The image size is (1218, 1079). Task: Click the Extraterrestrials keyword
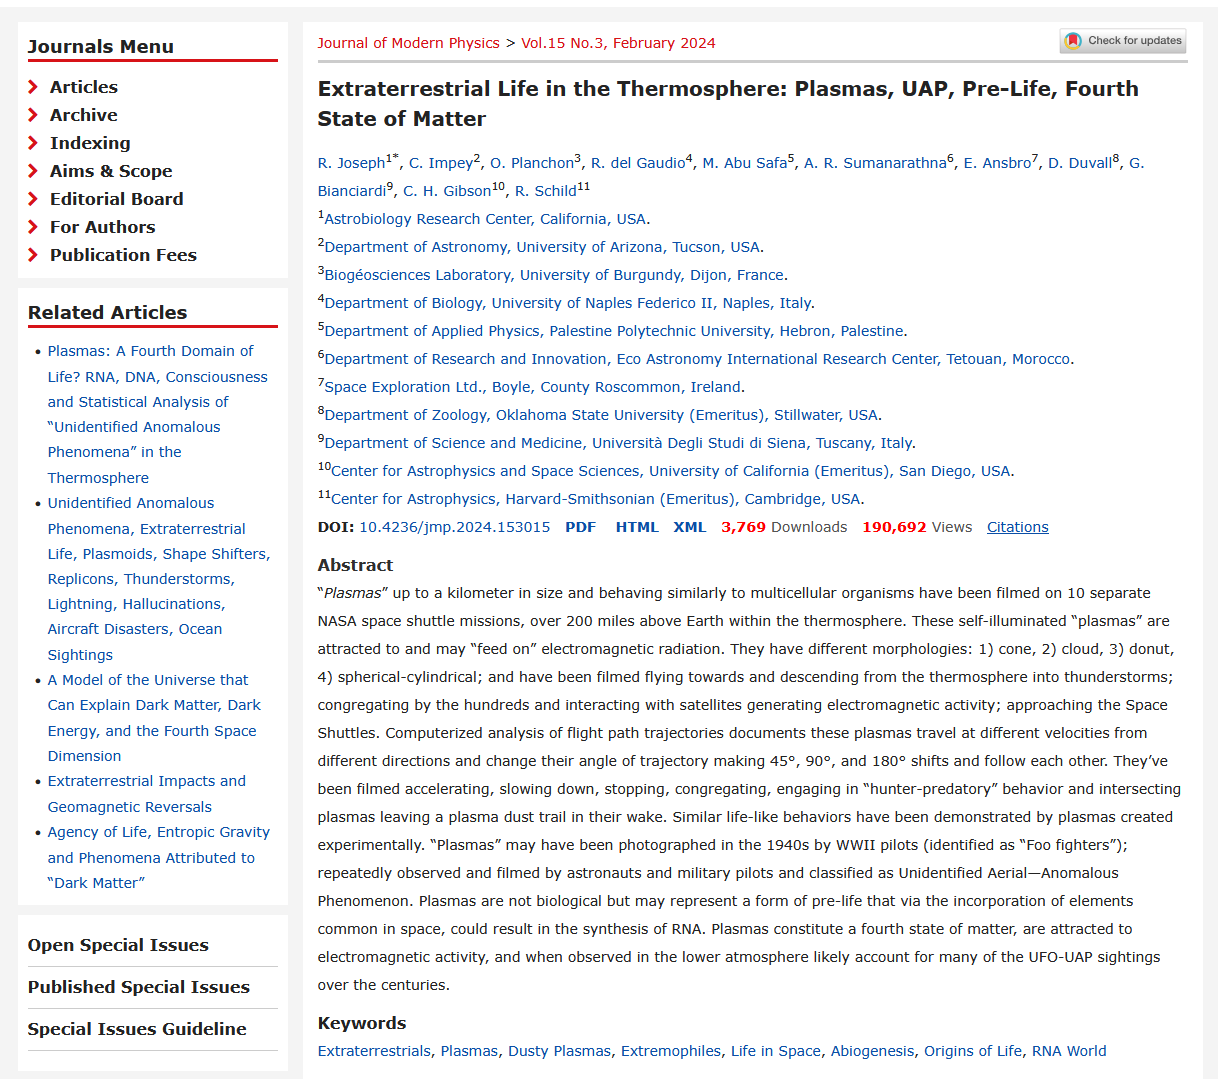click(x=374, y=1051)
